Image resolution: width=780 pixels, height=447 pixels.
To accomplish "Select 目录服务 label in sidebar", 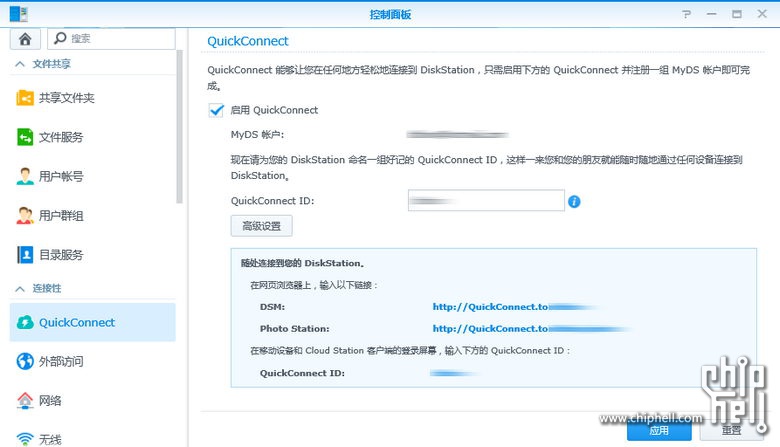I will pos(61,255).
